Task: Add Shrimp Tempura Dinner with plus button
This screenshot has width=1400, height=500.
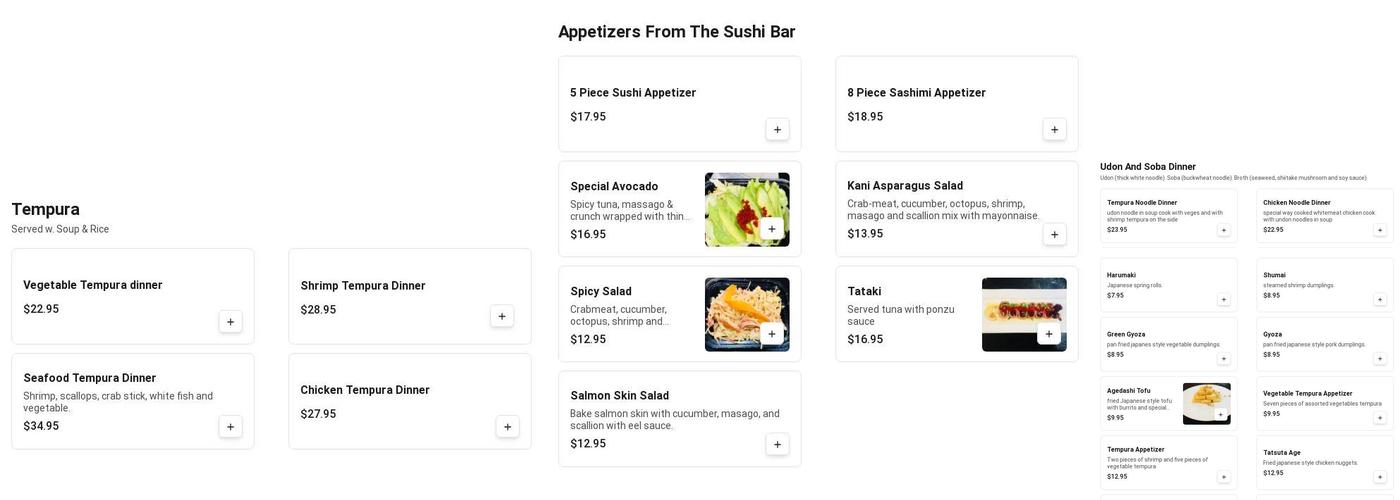Action: click(x=502, y=316)
